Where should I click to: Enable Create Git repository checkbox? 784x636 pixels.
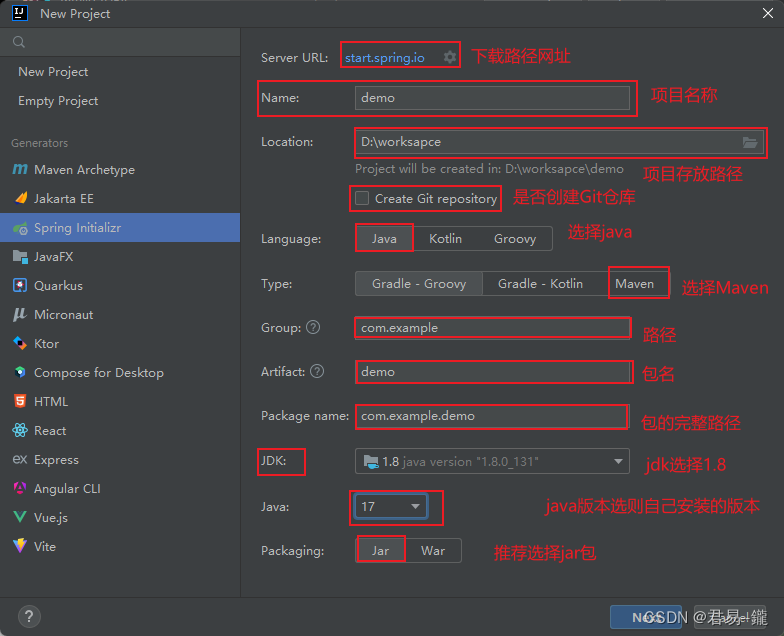click(362, 198)
